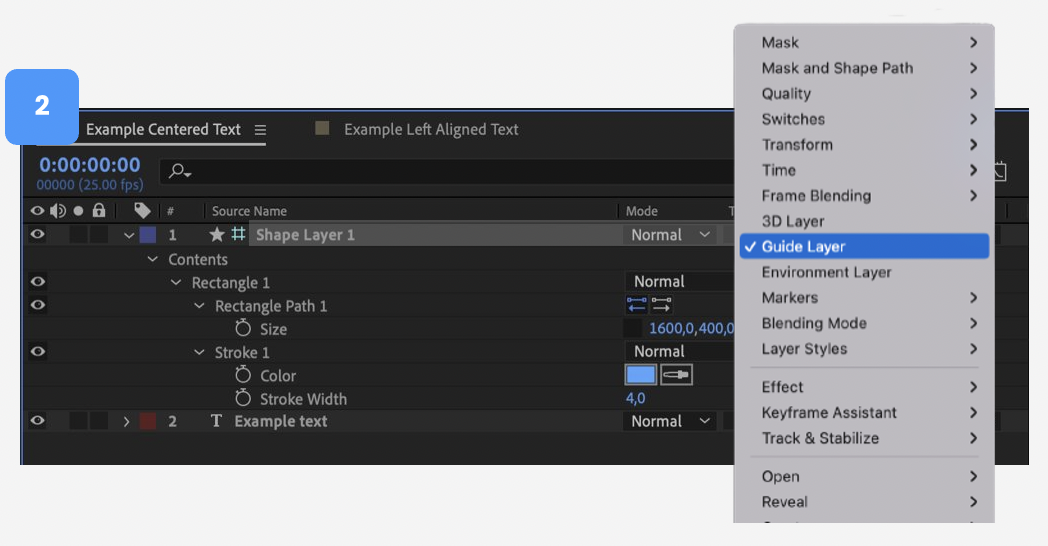
Task: Click the Color property stopwatch
Action: [243, 375]
